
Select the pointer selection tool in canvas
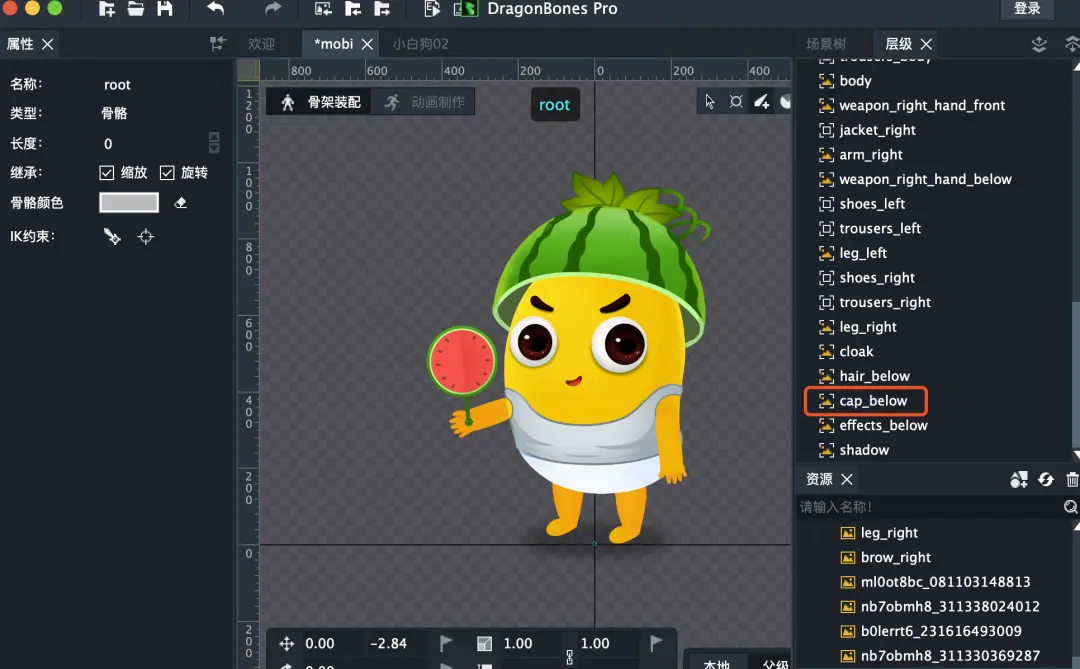click(709, 102)
